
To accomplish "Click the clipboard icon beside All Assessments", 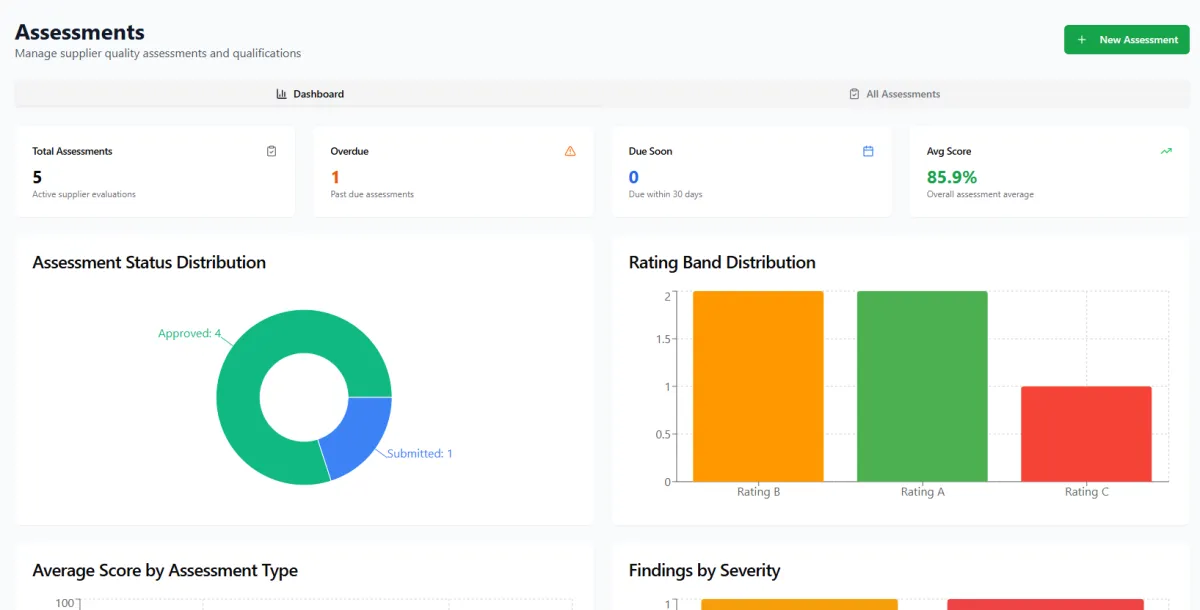I will click(x=854, y=94).
